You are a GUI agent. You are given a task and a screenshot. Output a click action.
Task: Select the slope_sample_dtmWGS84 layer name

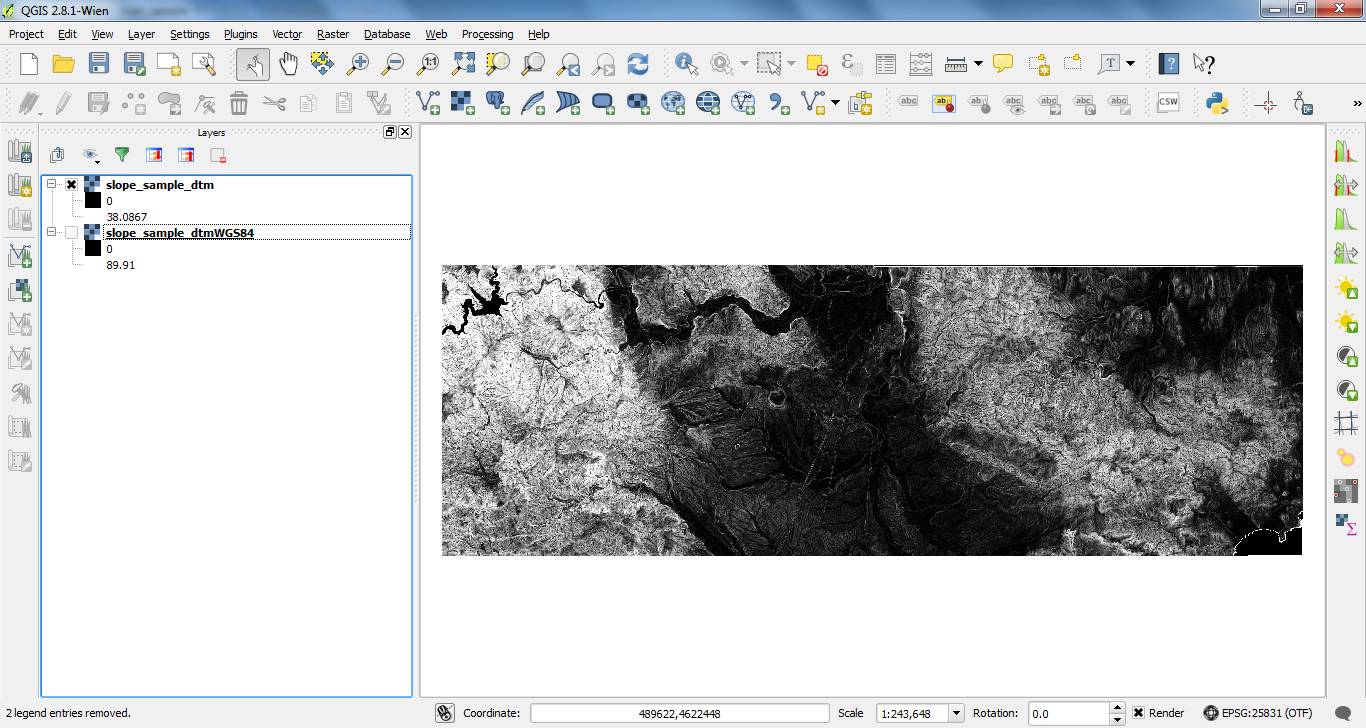[180, 233]
